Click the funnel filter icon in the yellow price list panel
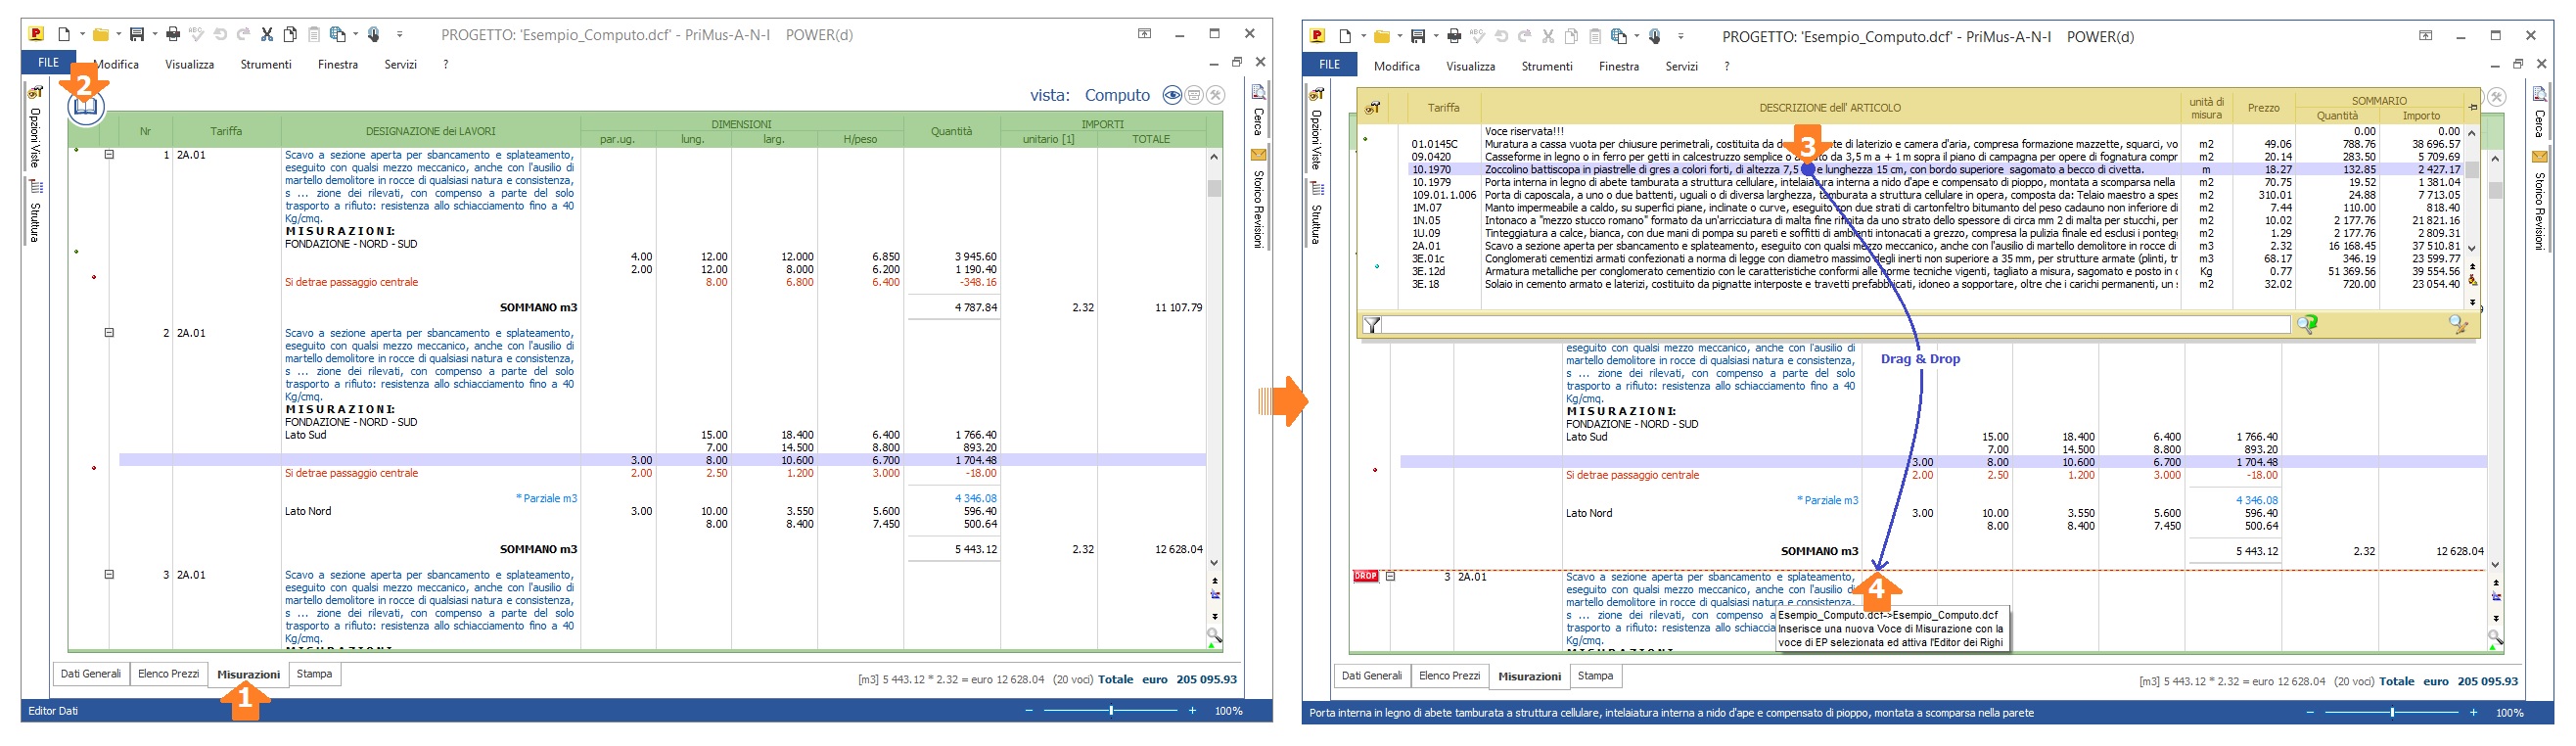The width and height of the screenshot is (2576, 746). pyautogui.click(x=1372, y=325)
